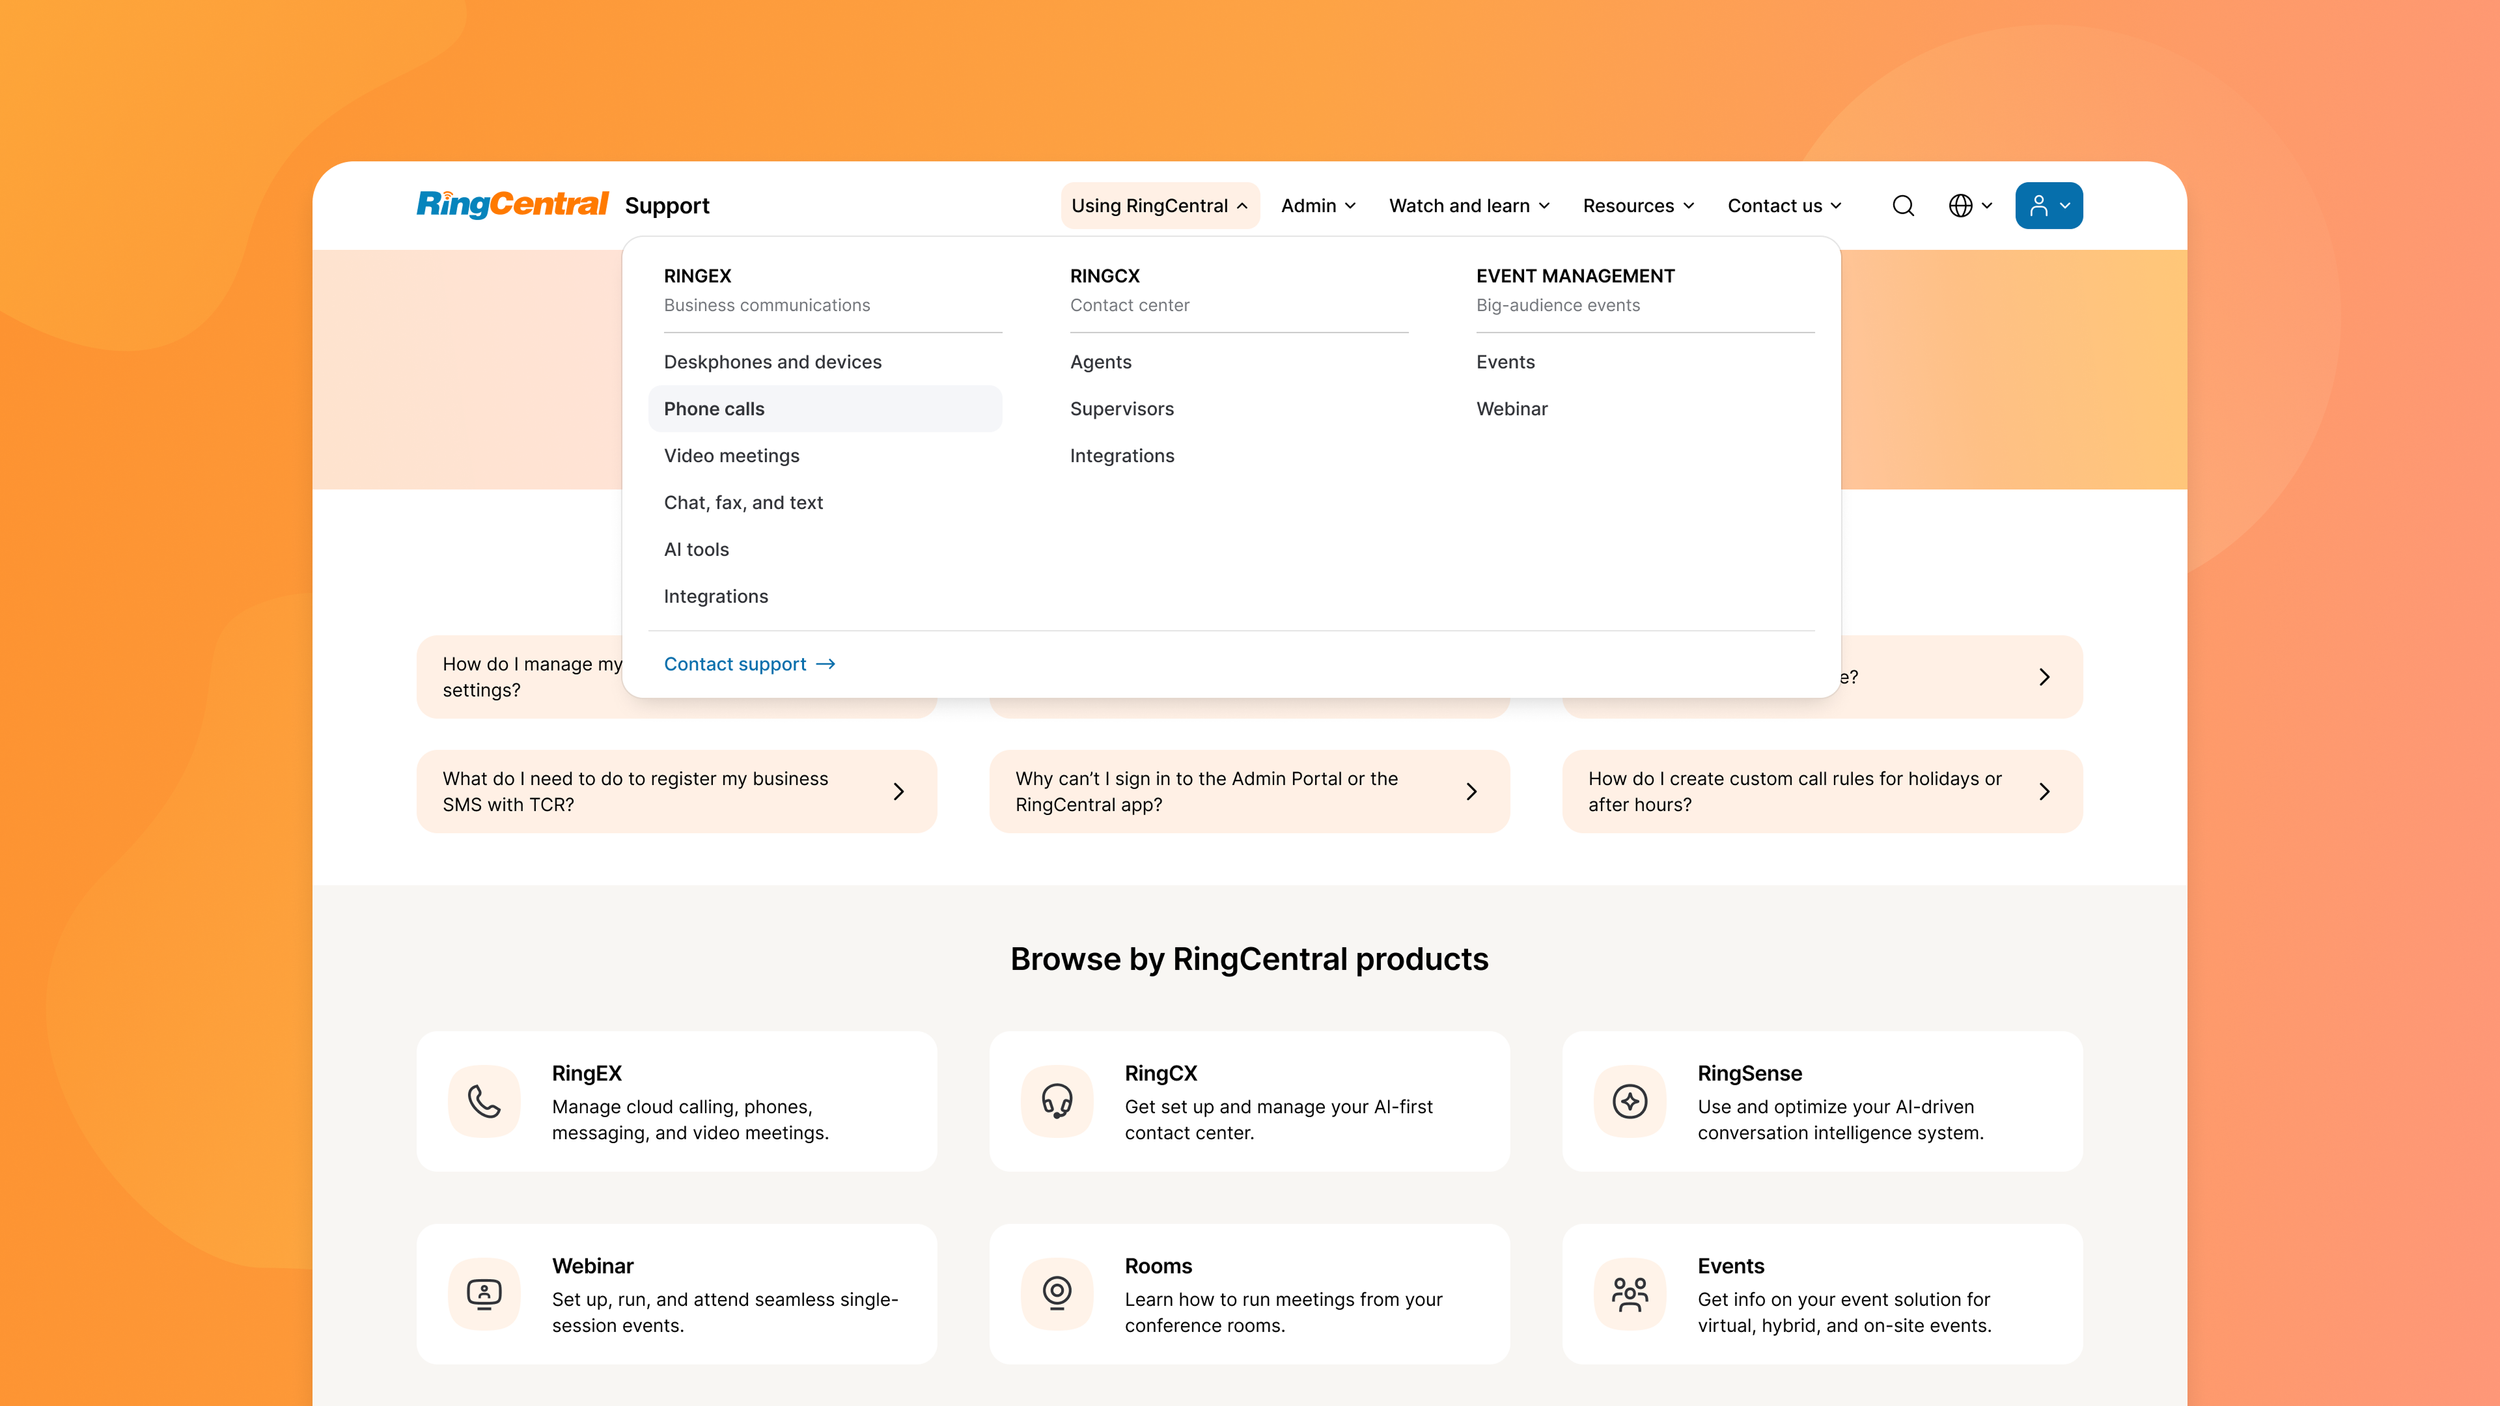Click the RingCentral logo
Screen dimensions: 2500x1406
tap(512, 204)
